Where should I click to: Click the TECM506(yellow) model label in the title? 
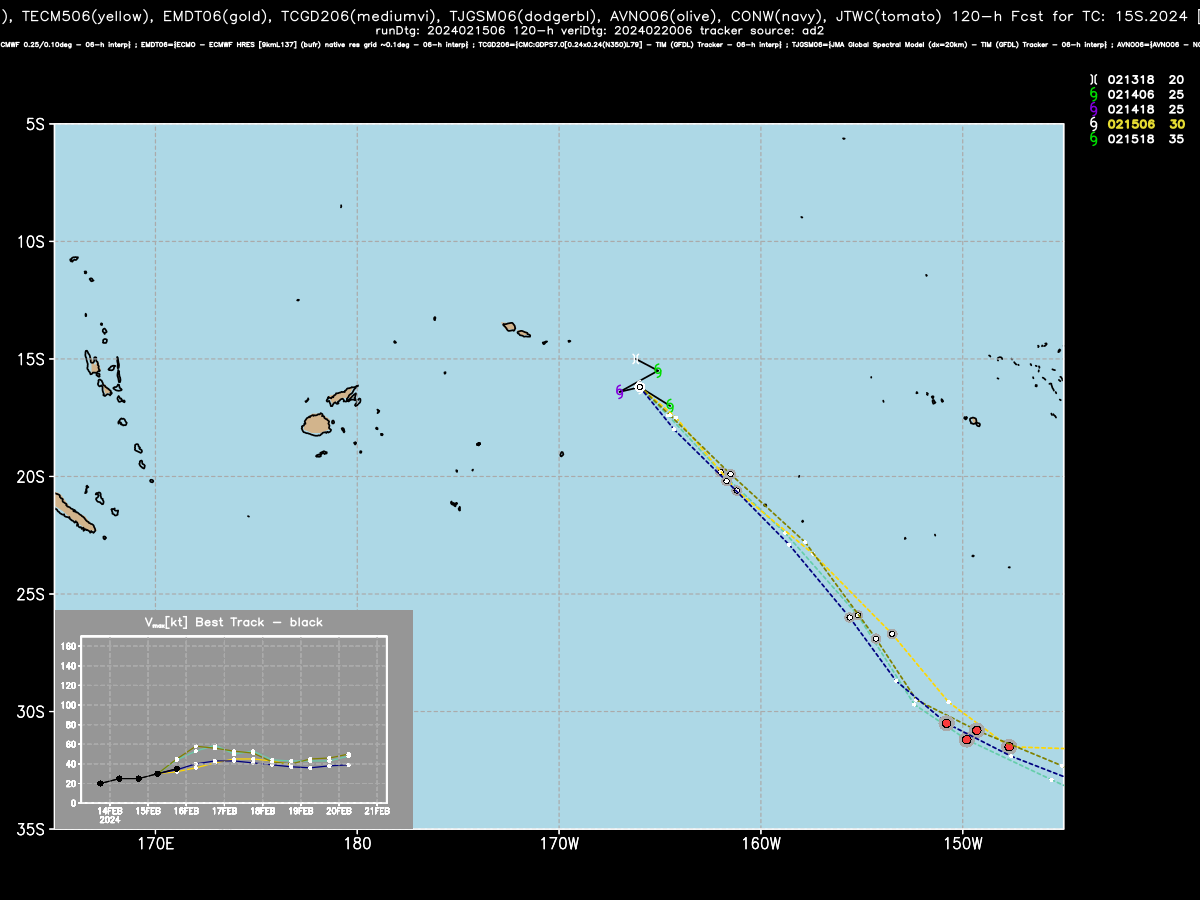click(78, 14)
